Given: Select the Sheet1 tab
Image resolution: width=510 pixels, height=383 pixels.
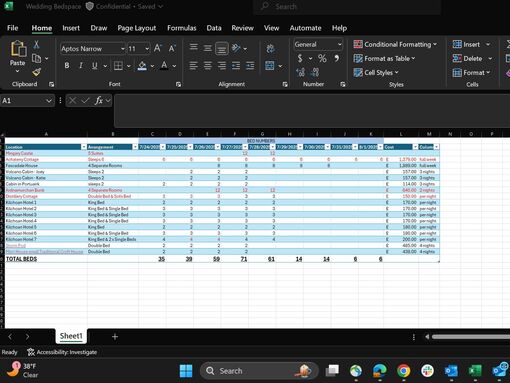Looking at the screenshot, I should coord(71,336).
